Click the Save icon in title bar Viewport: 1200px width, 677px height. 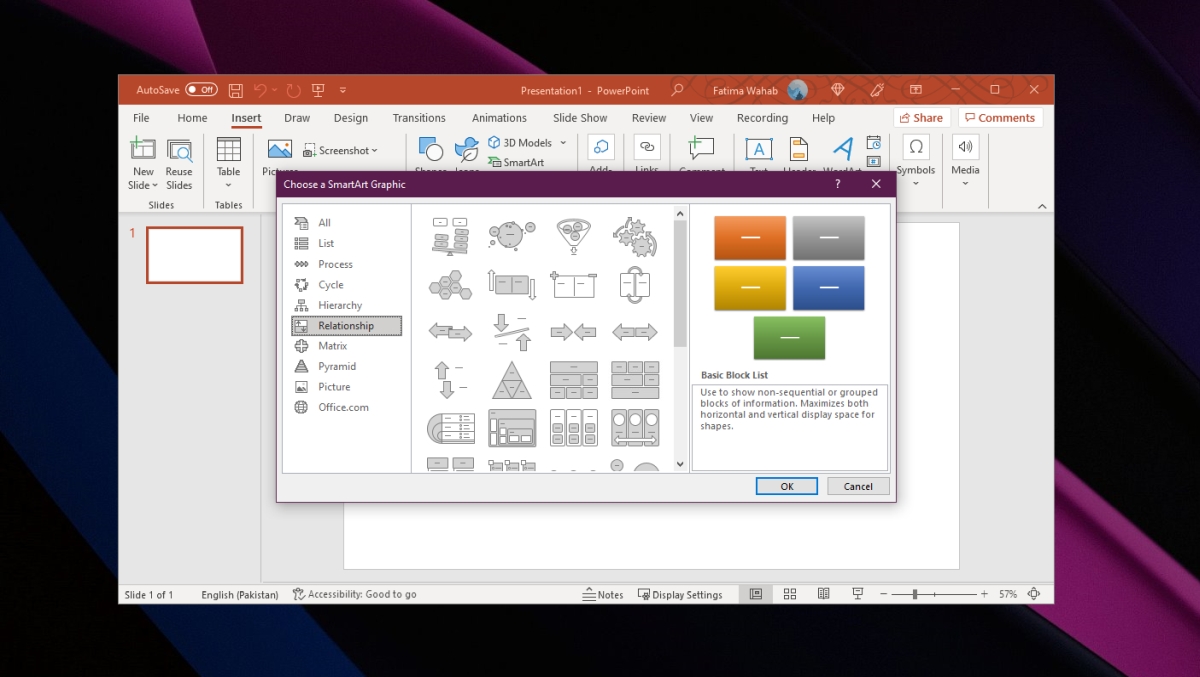tap(236, 90)
